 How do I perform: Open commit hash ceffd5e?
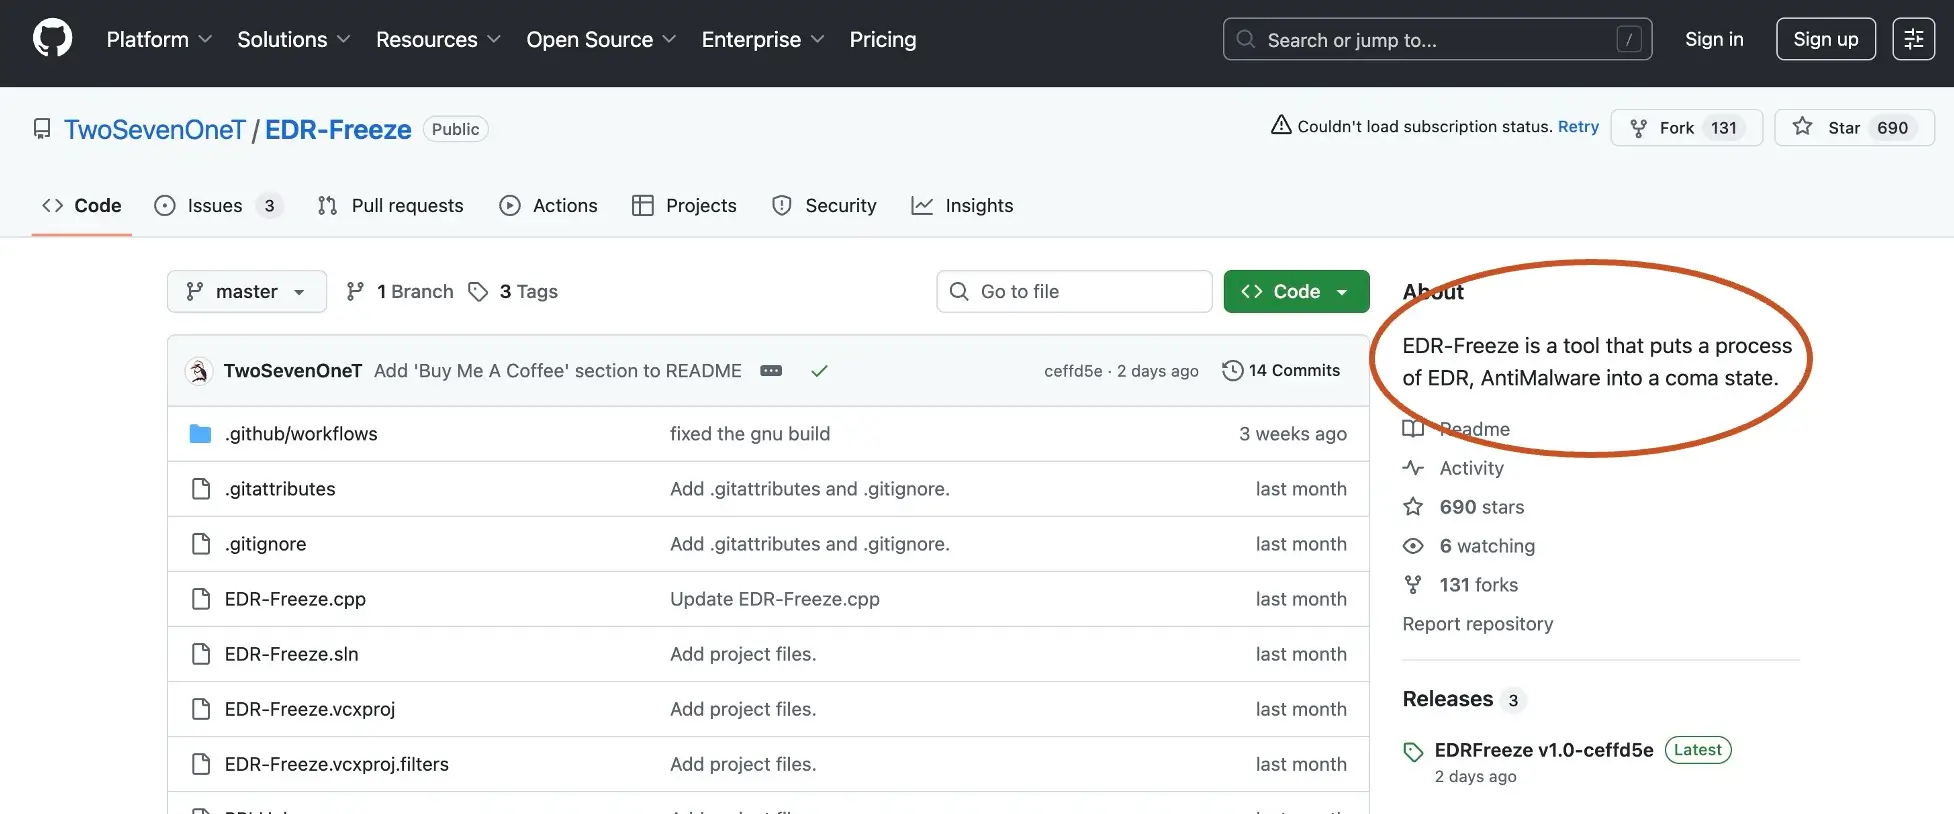tap(1073, 371)
